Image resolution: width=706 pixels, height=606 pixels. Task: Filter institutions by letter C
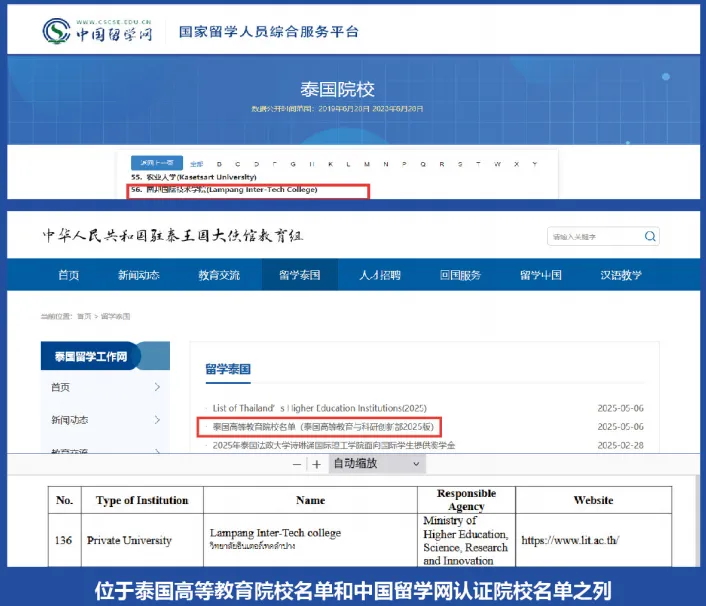(x=238, y=164)
